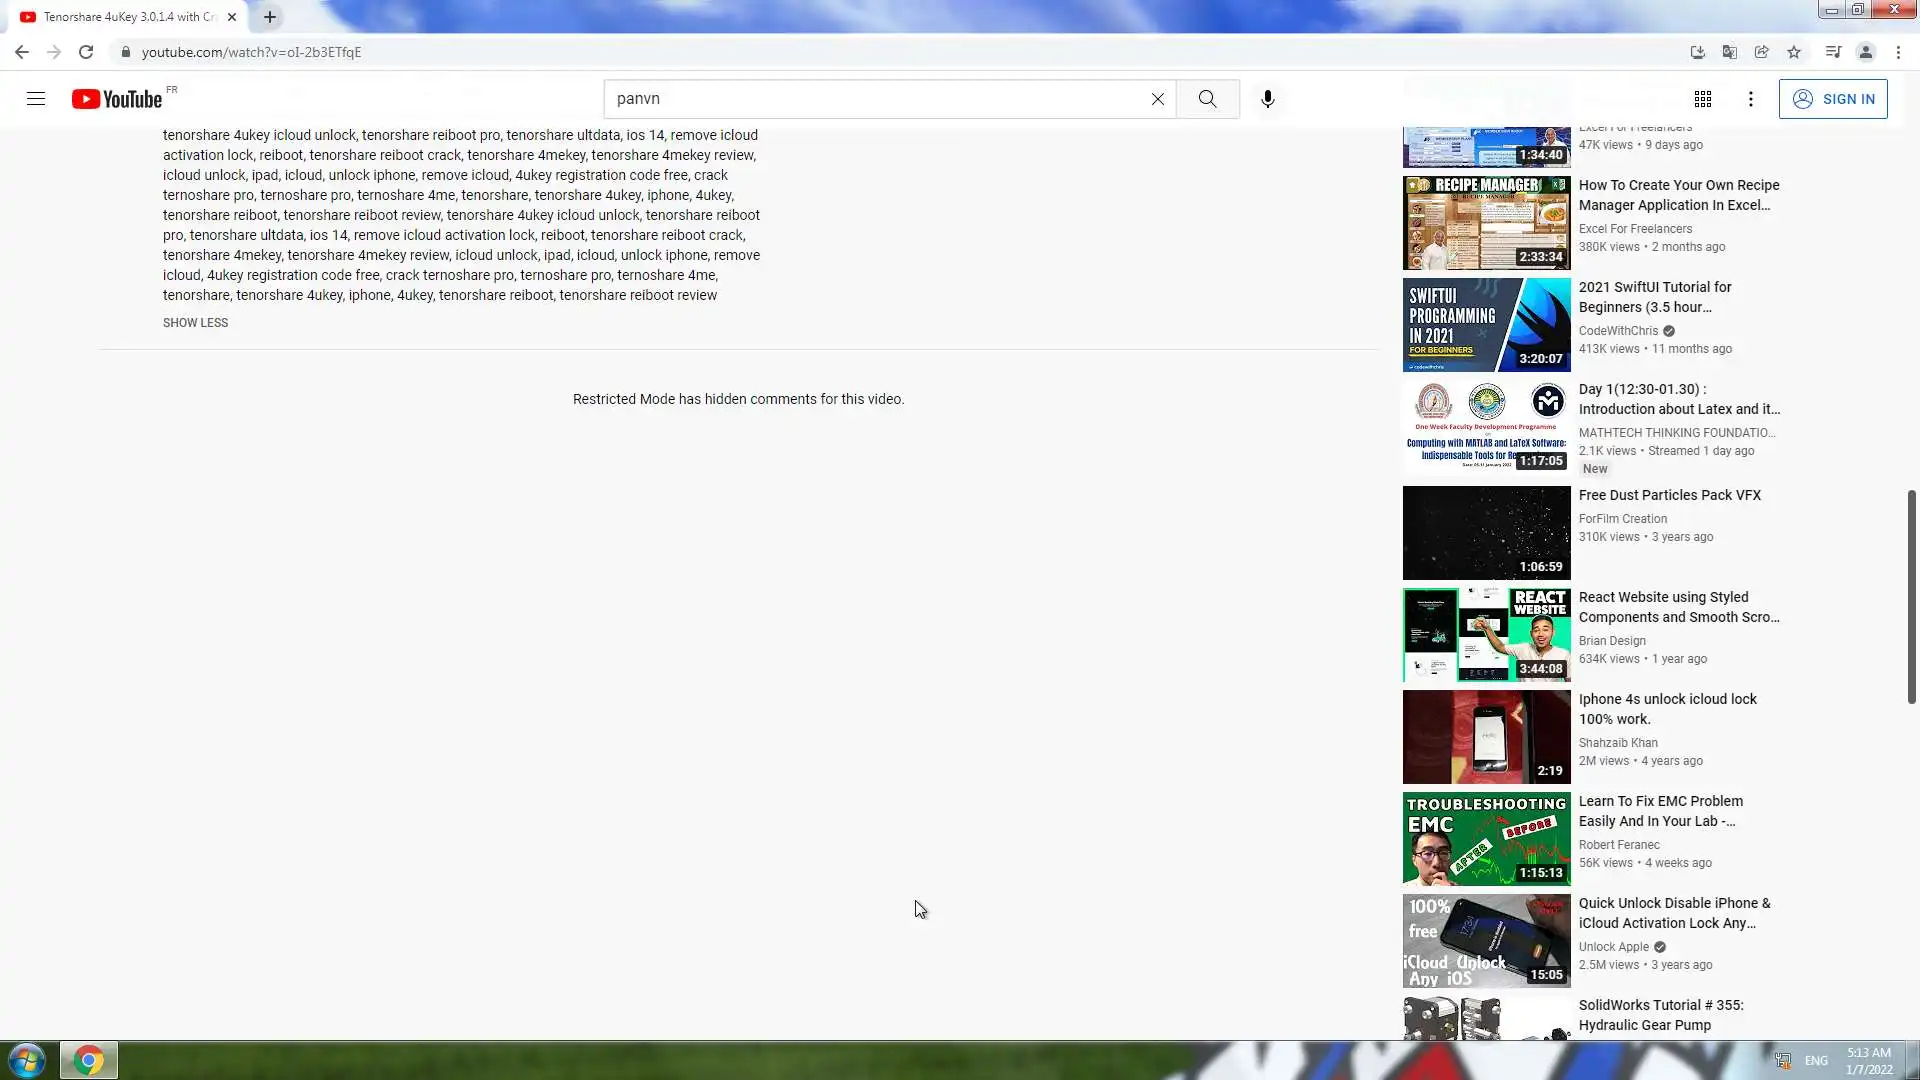Open YouTube settings three-dot menu
The width and height of the screenshot is (1920, 1080).
[1750, 99]
